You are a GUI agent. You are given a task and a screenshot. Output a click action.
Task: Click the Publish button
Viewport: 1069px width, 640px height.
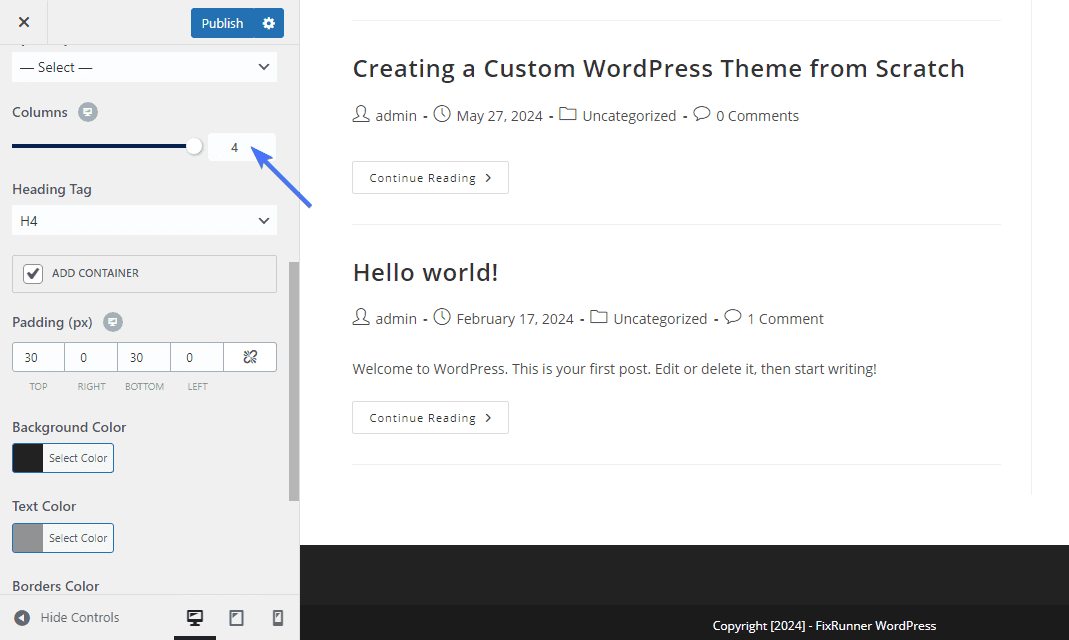pyautogui.click(x=222, y=23)
